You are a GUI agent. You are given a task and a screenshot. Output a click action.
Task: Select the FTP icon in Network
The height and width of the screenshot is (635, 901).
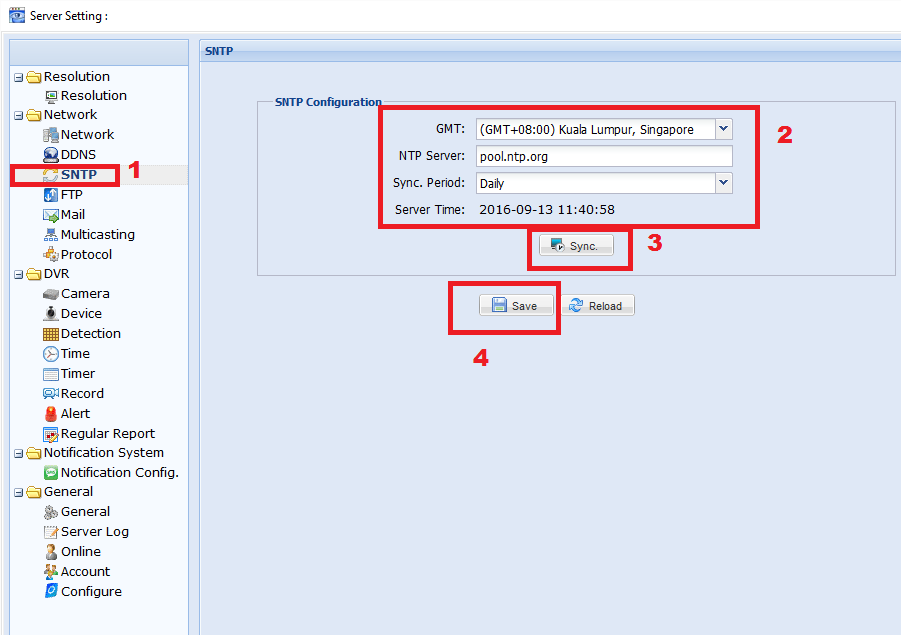point(51,195)
